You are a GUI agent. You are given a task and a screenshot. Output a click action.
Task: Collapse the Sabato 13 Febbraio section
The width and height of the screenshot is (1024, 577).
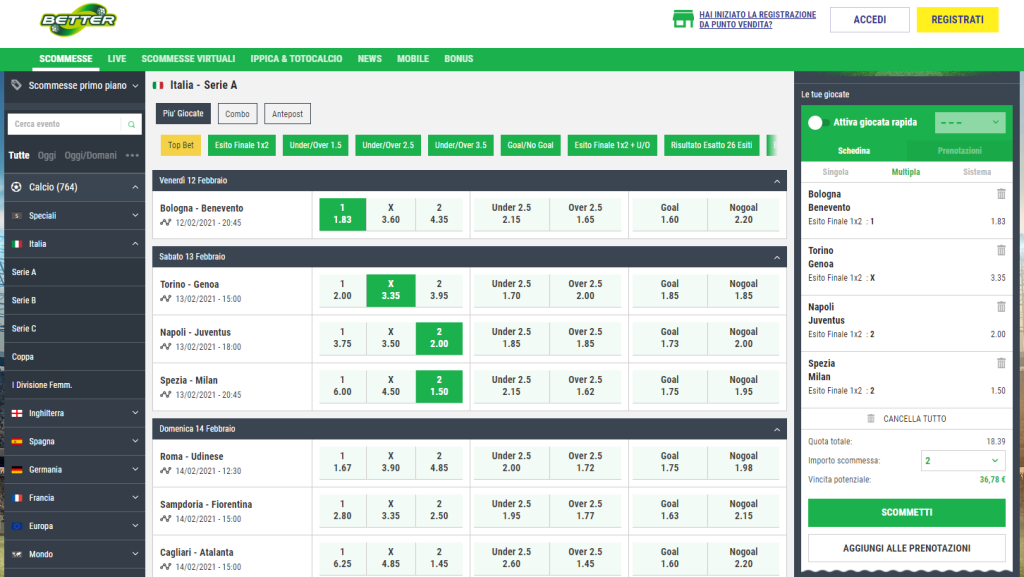point(776,257)
